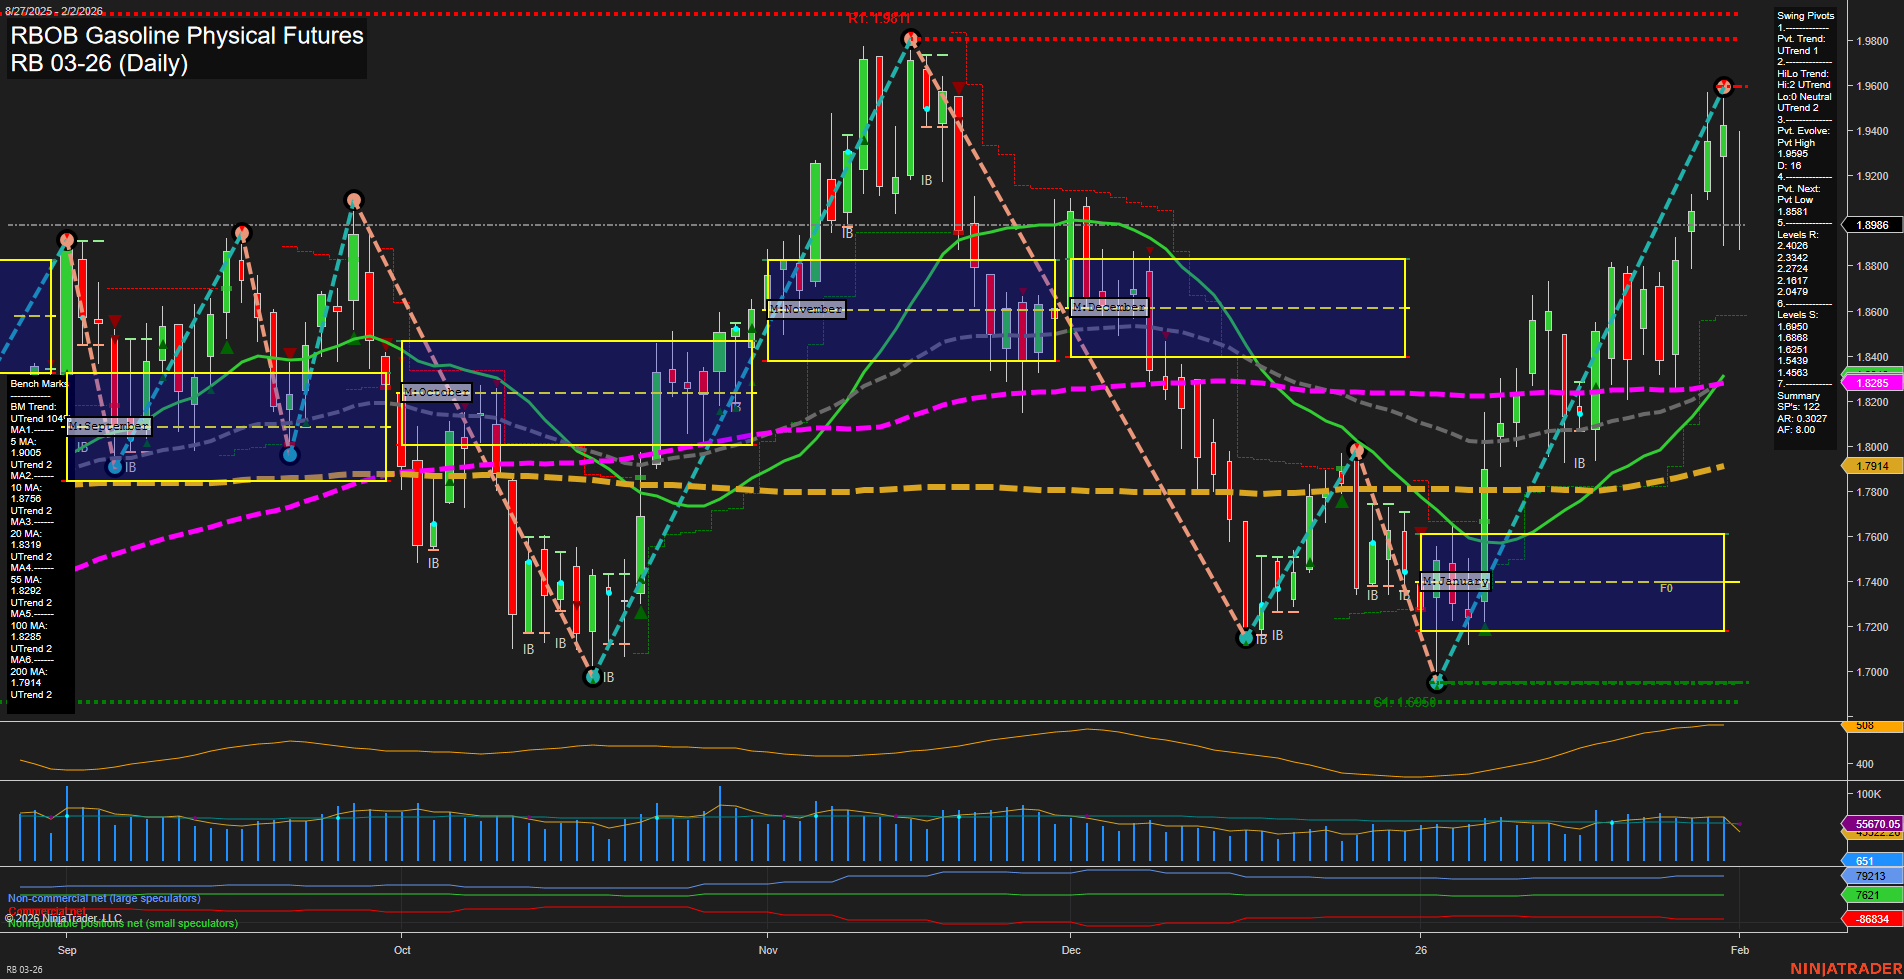Select the purple 55670.05 open interest marker
Image resolution: width=1904 pixels, height=979 pixels.
click(1875, 824)
